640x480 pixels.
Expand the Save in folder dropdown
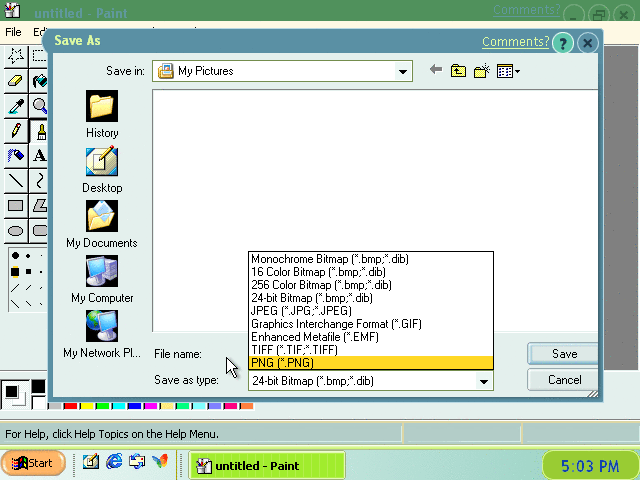402,71
